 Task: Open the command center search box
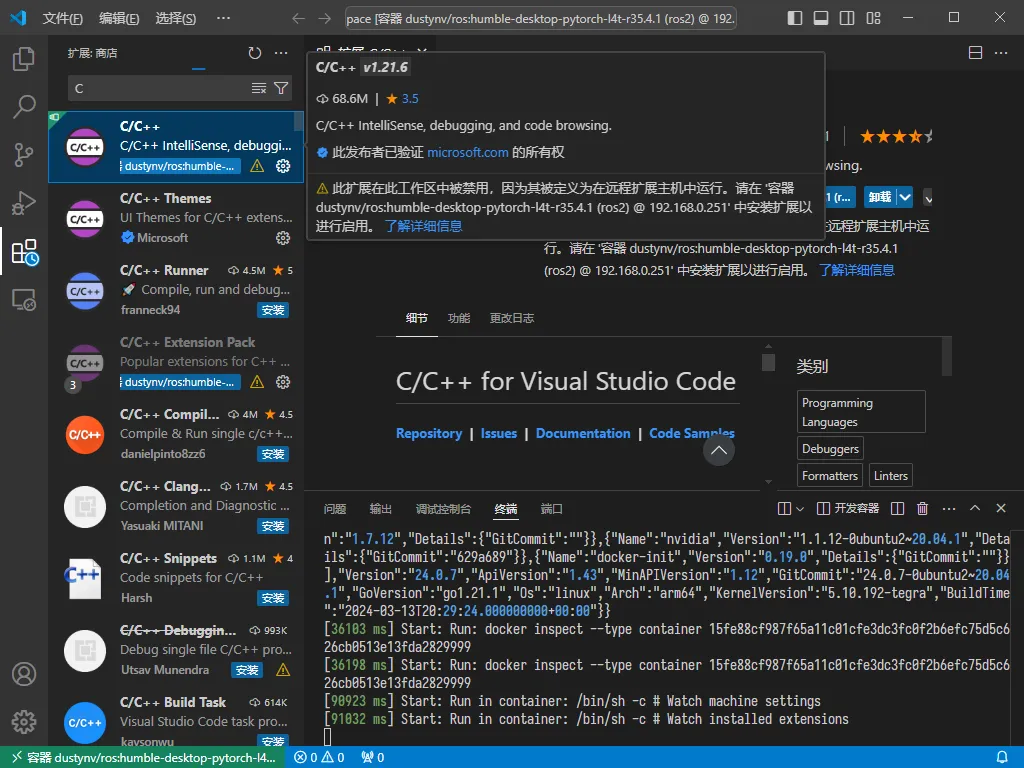click(x=541, y=18)
